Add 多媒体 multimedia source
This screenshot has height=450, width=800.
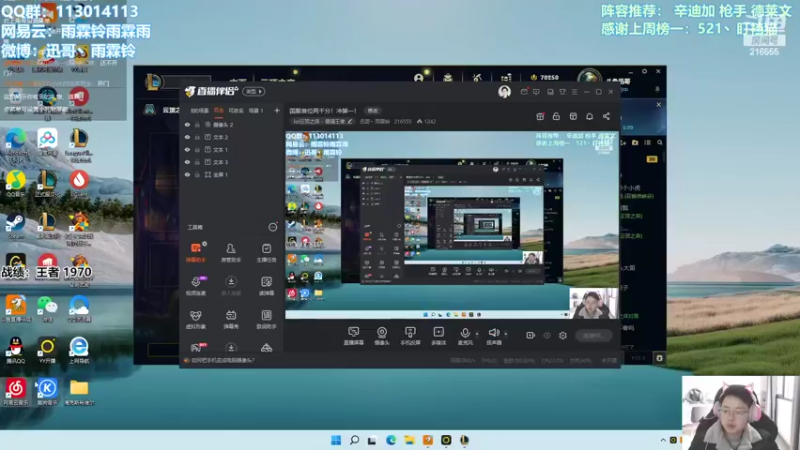(x=438, y=336)
